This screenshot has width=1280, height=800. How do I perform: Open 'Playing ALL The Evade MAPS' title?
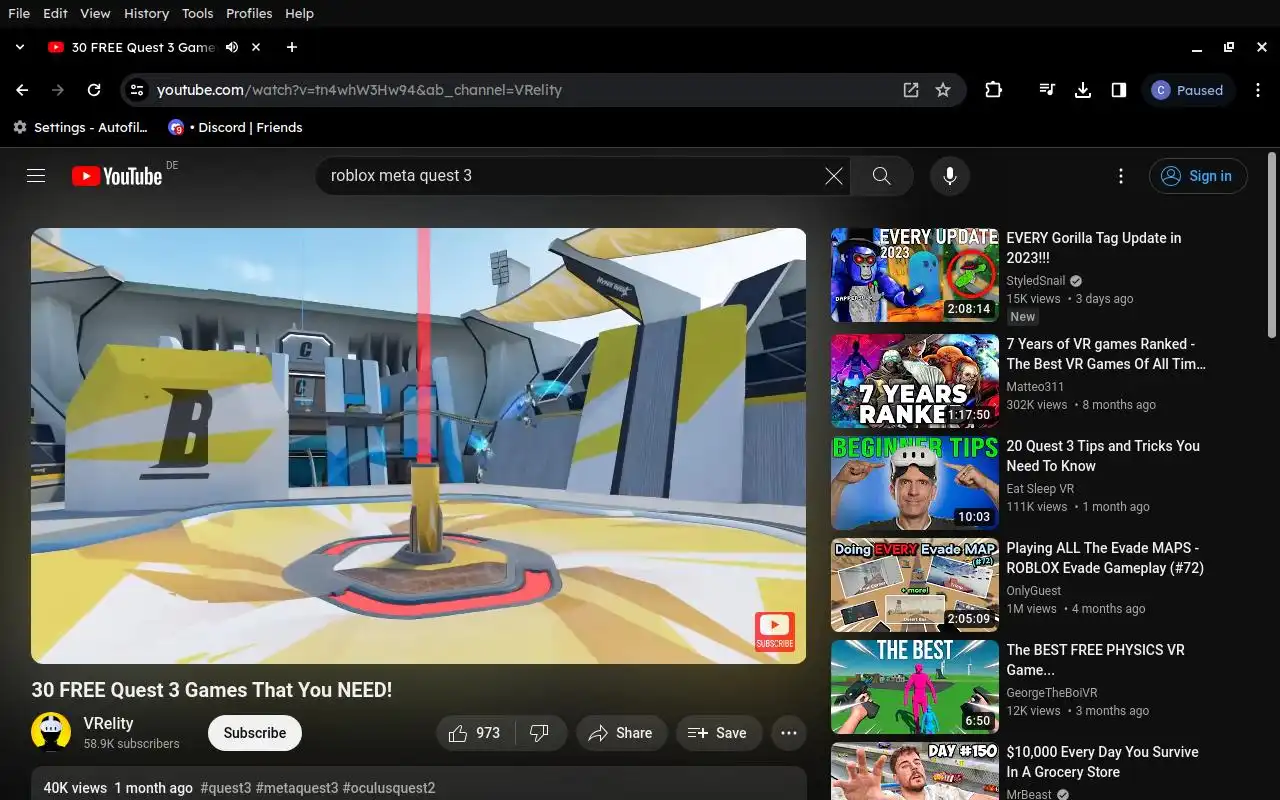coord(1104,558)
